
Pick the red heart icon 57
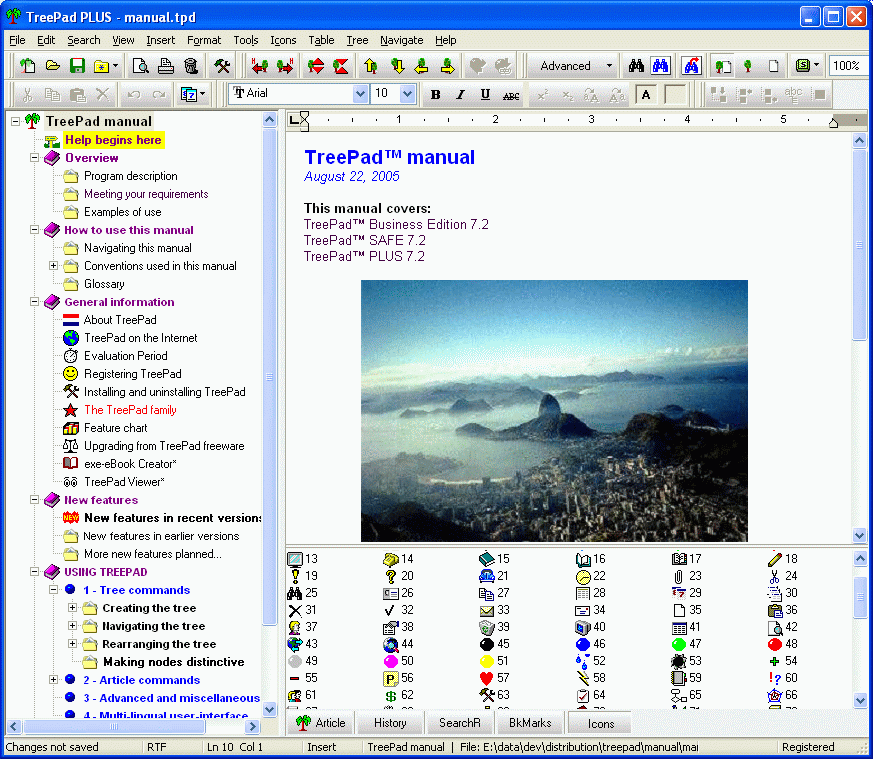point(487,678)
